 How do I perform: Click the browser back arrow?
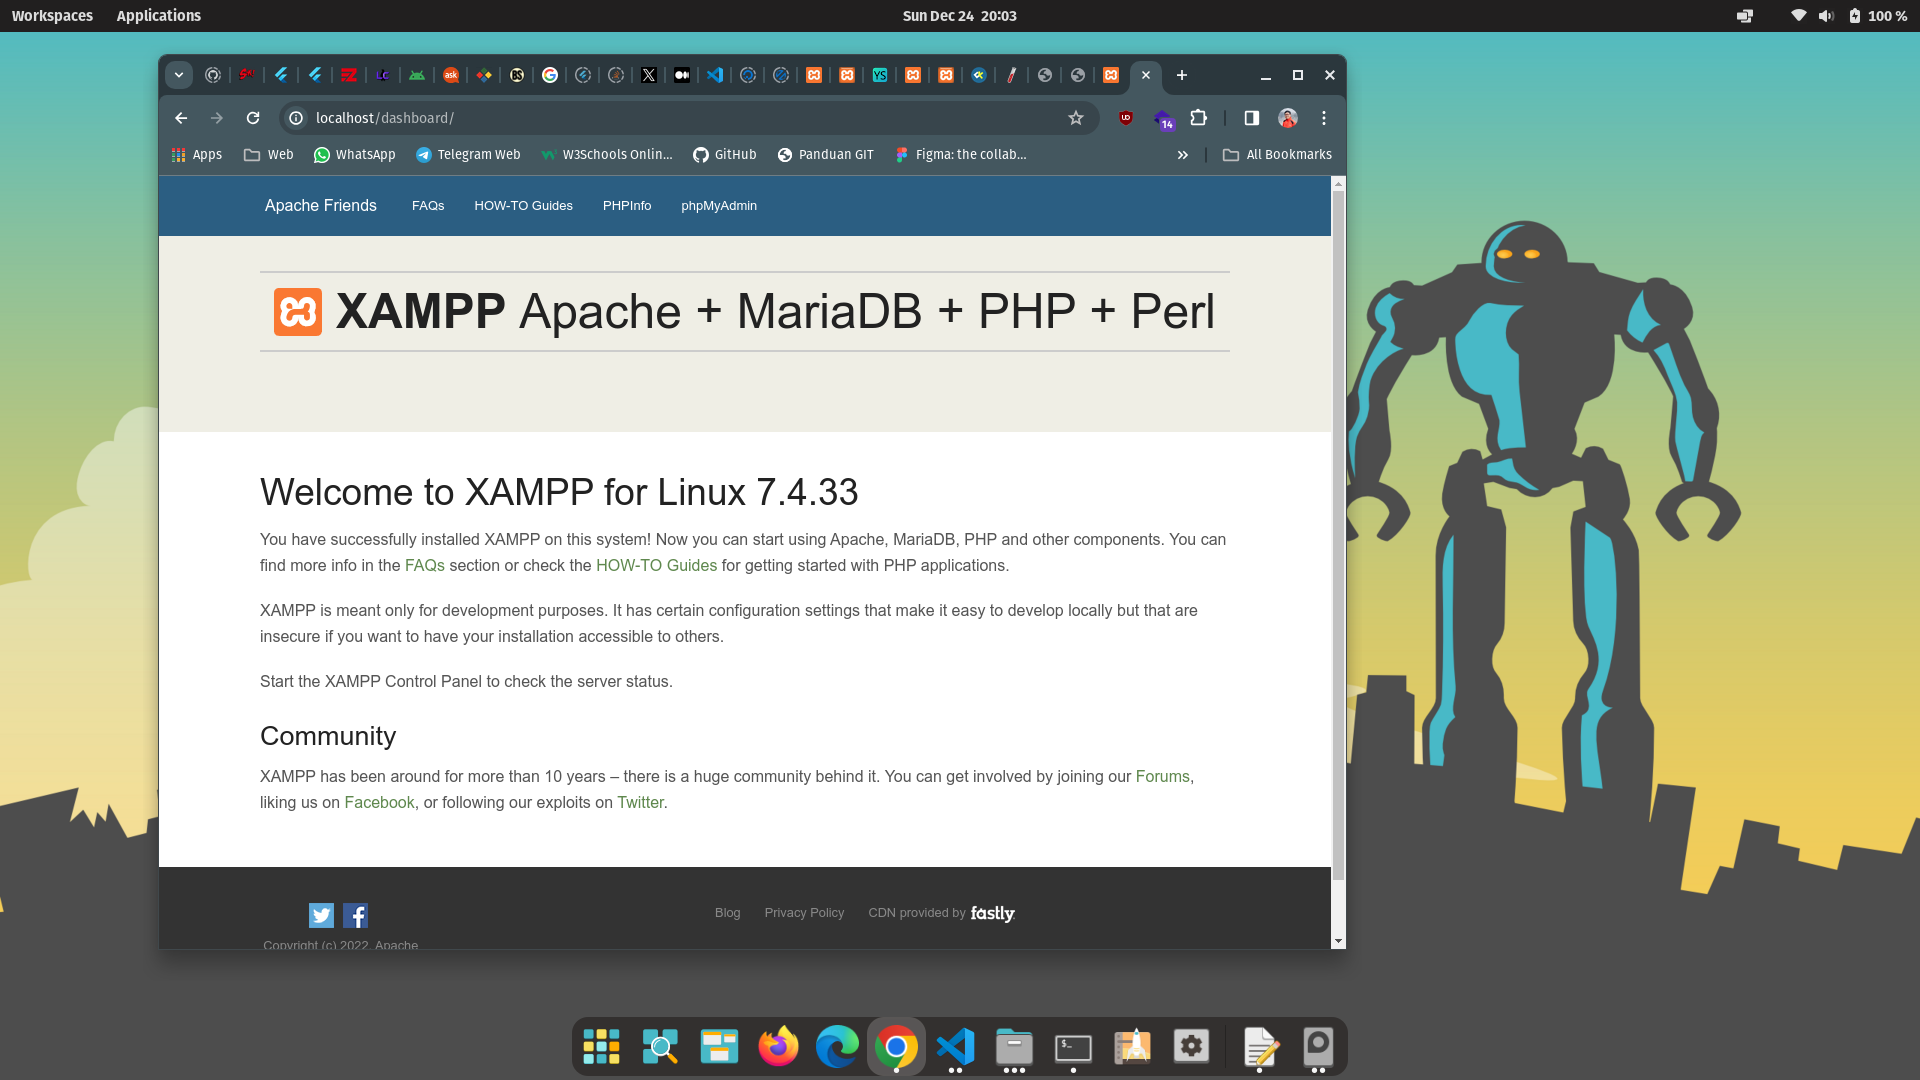coord(181,118)
